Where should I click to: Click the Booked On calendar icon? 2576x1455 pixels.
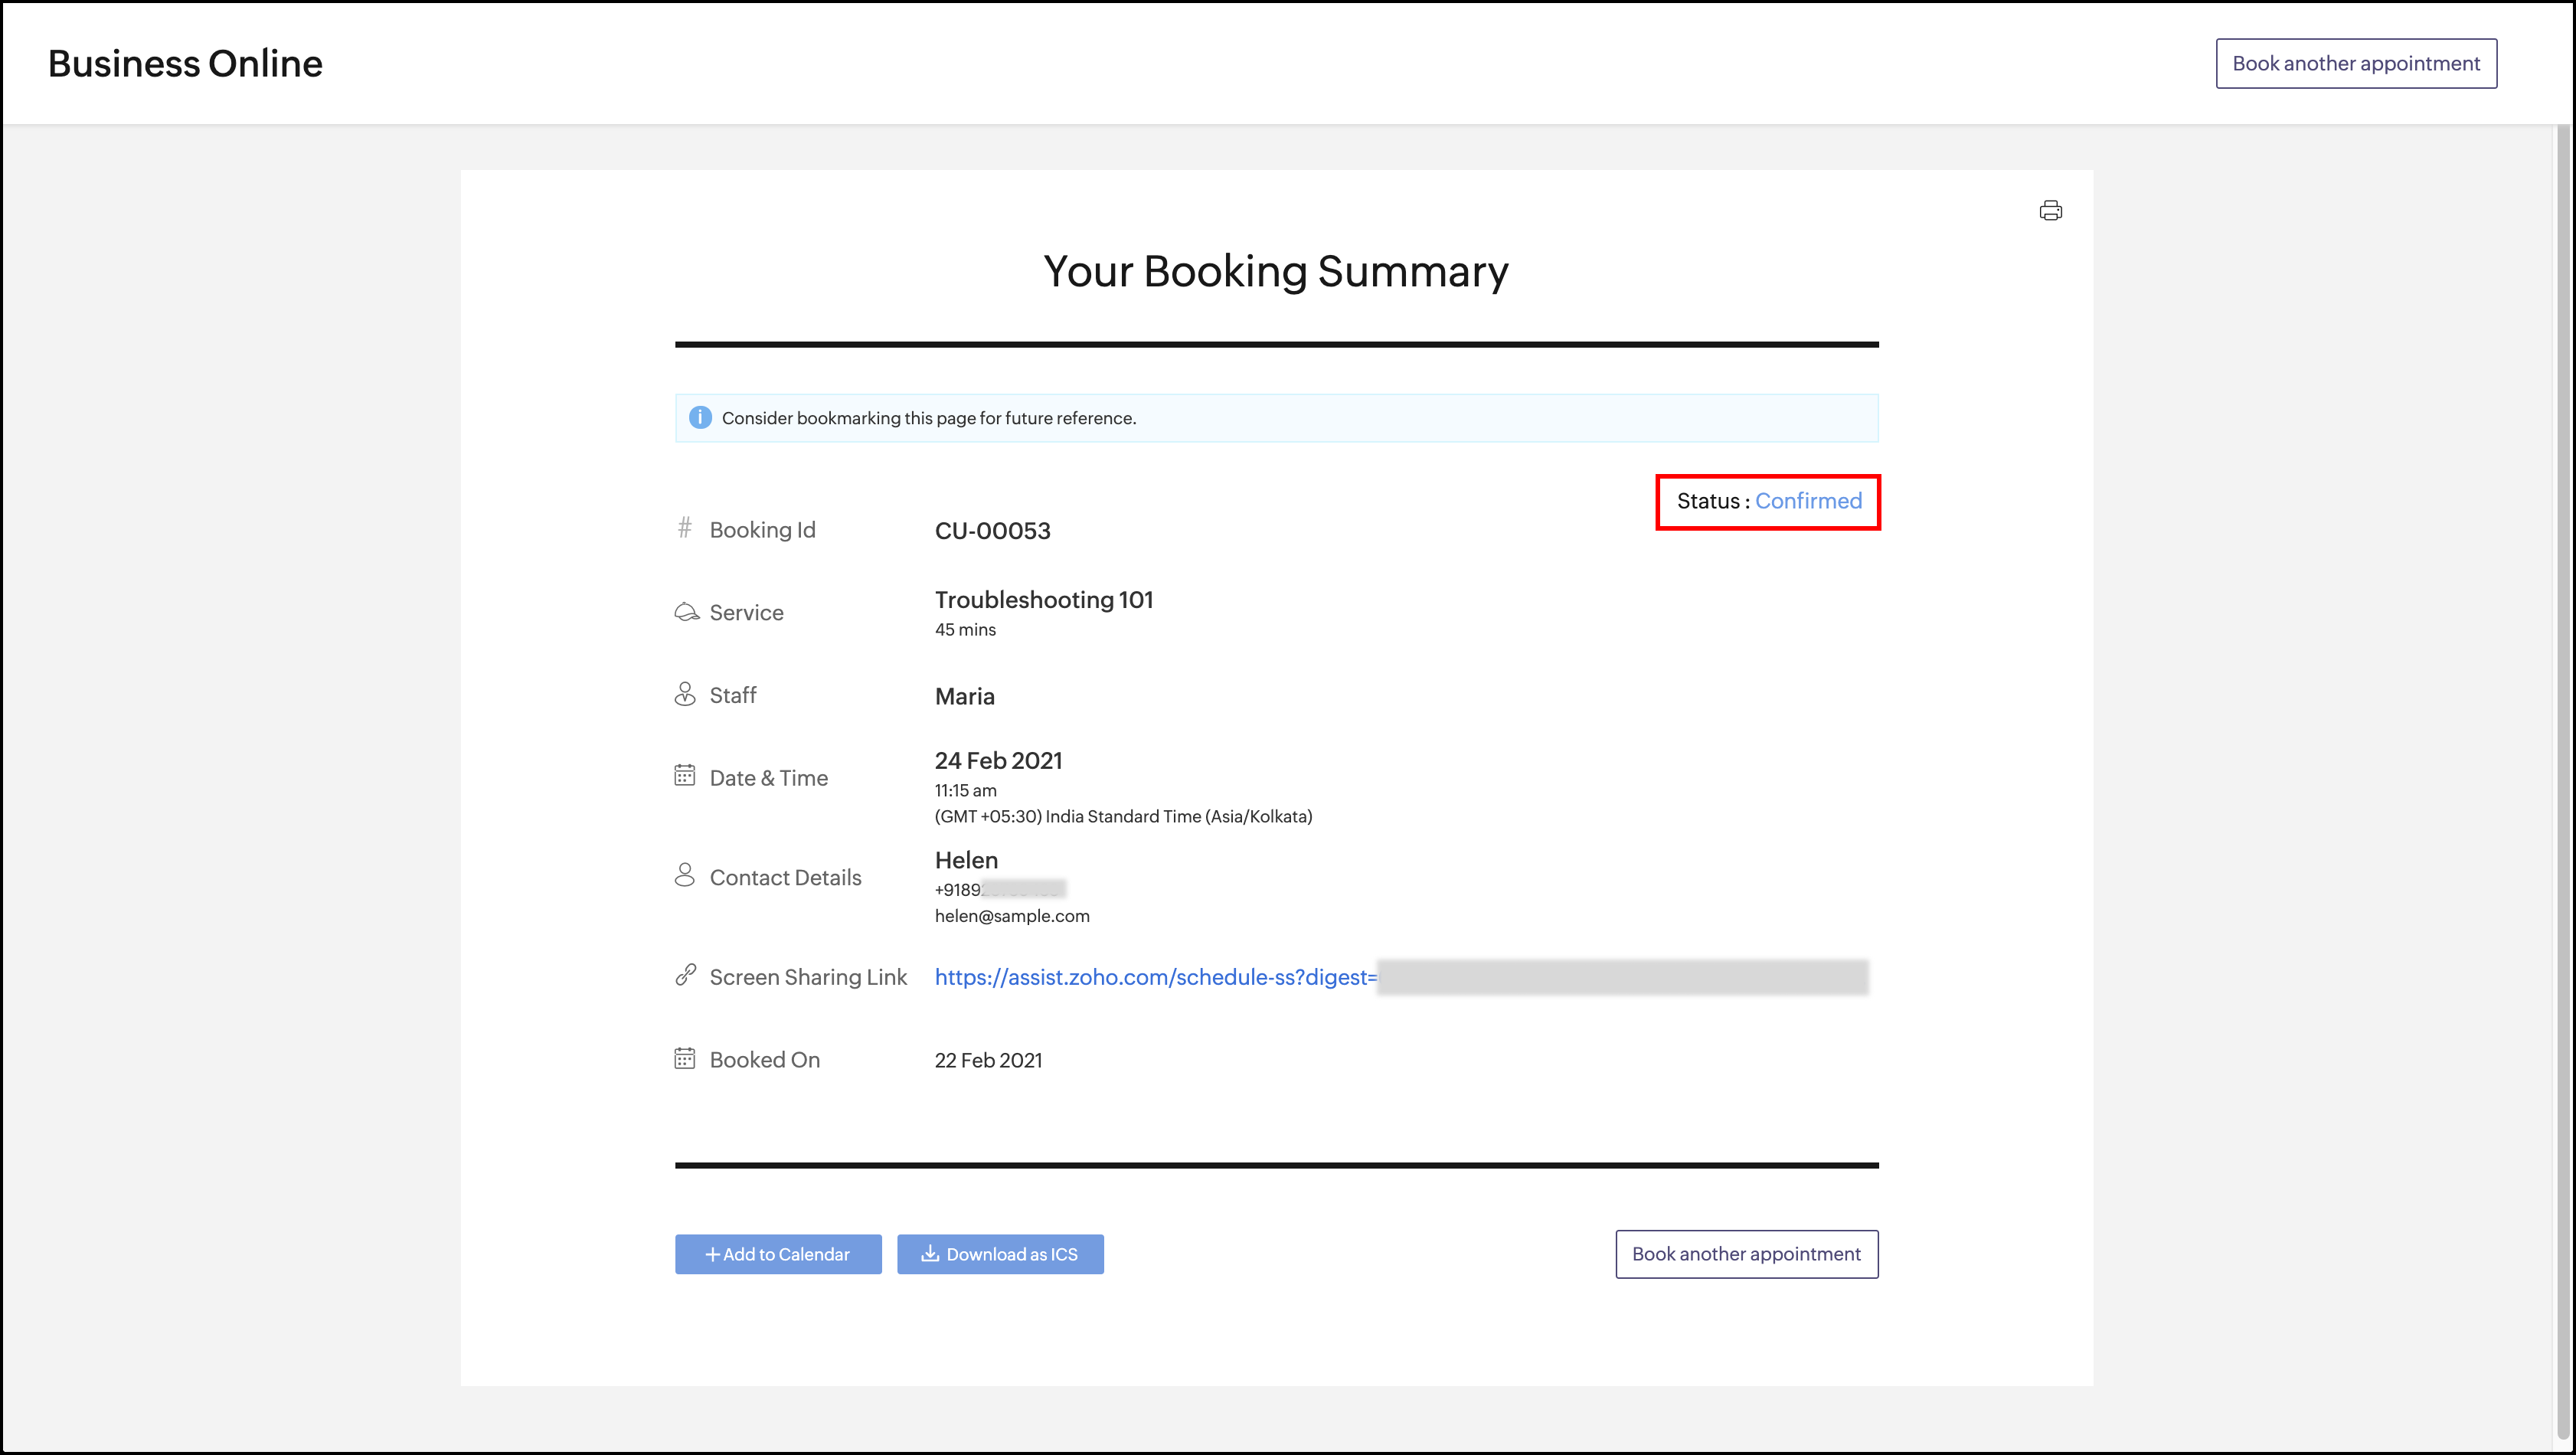[x=685, y=1059]
